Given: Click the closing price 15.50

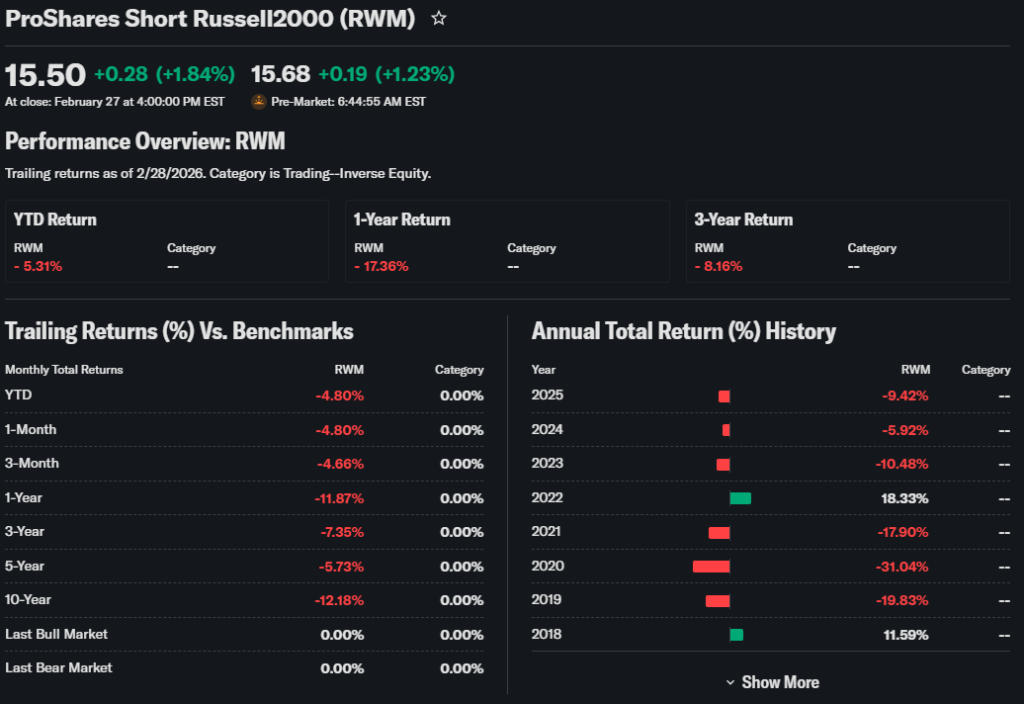Looking at the screenshot, I should pyautogui.click(x=45, y=75).
